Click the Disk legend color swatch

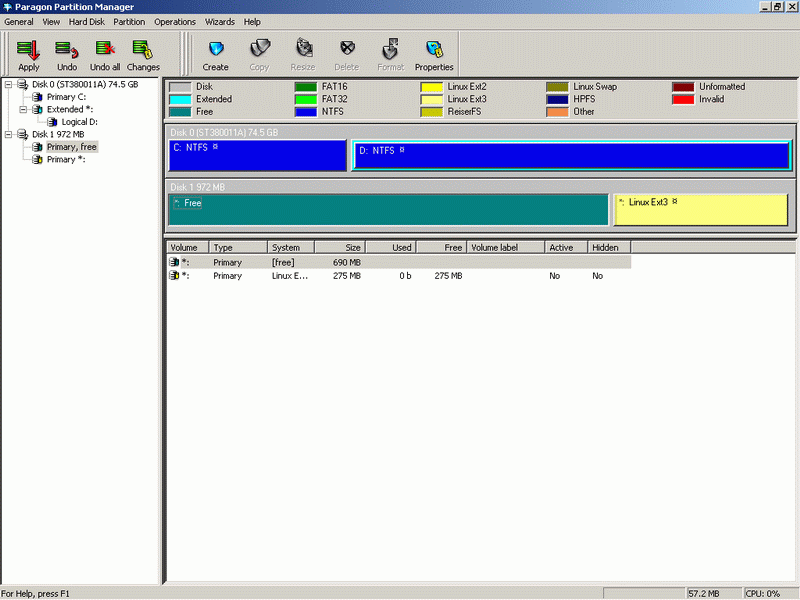(180, 87)
